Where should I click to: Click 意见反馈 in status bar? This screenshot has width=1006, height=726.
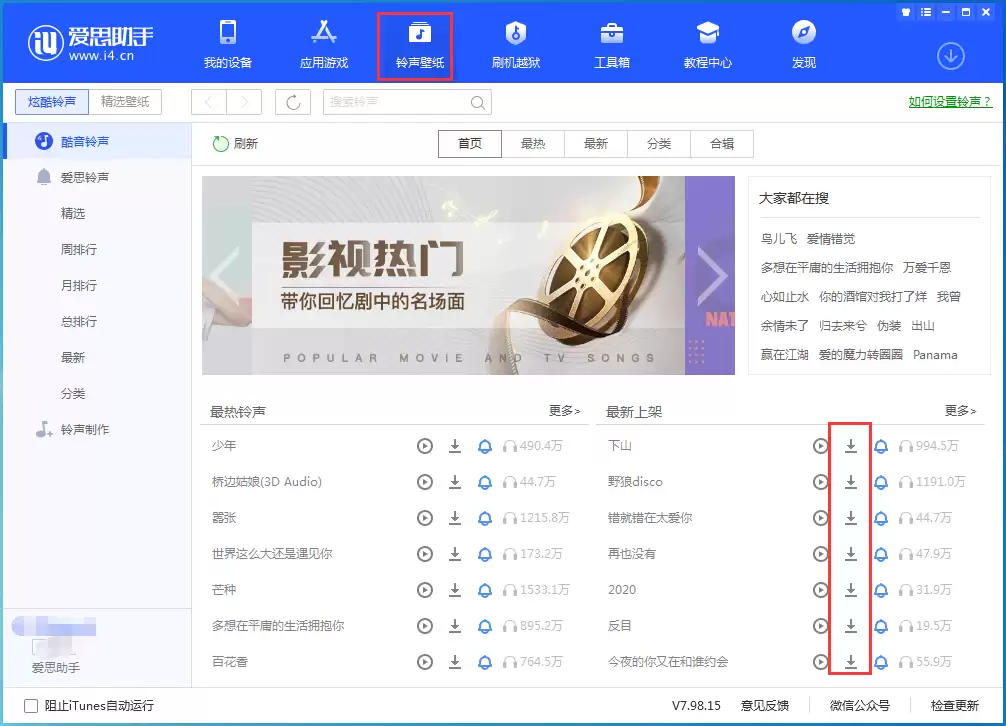tap(765, 705)
